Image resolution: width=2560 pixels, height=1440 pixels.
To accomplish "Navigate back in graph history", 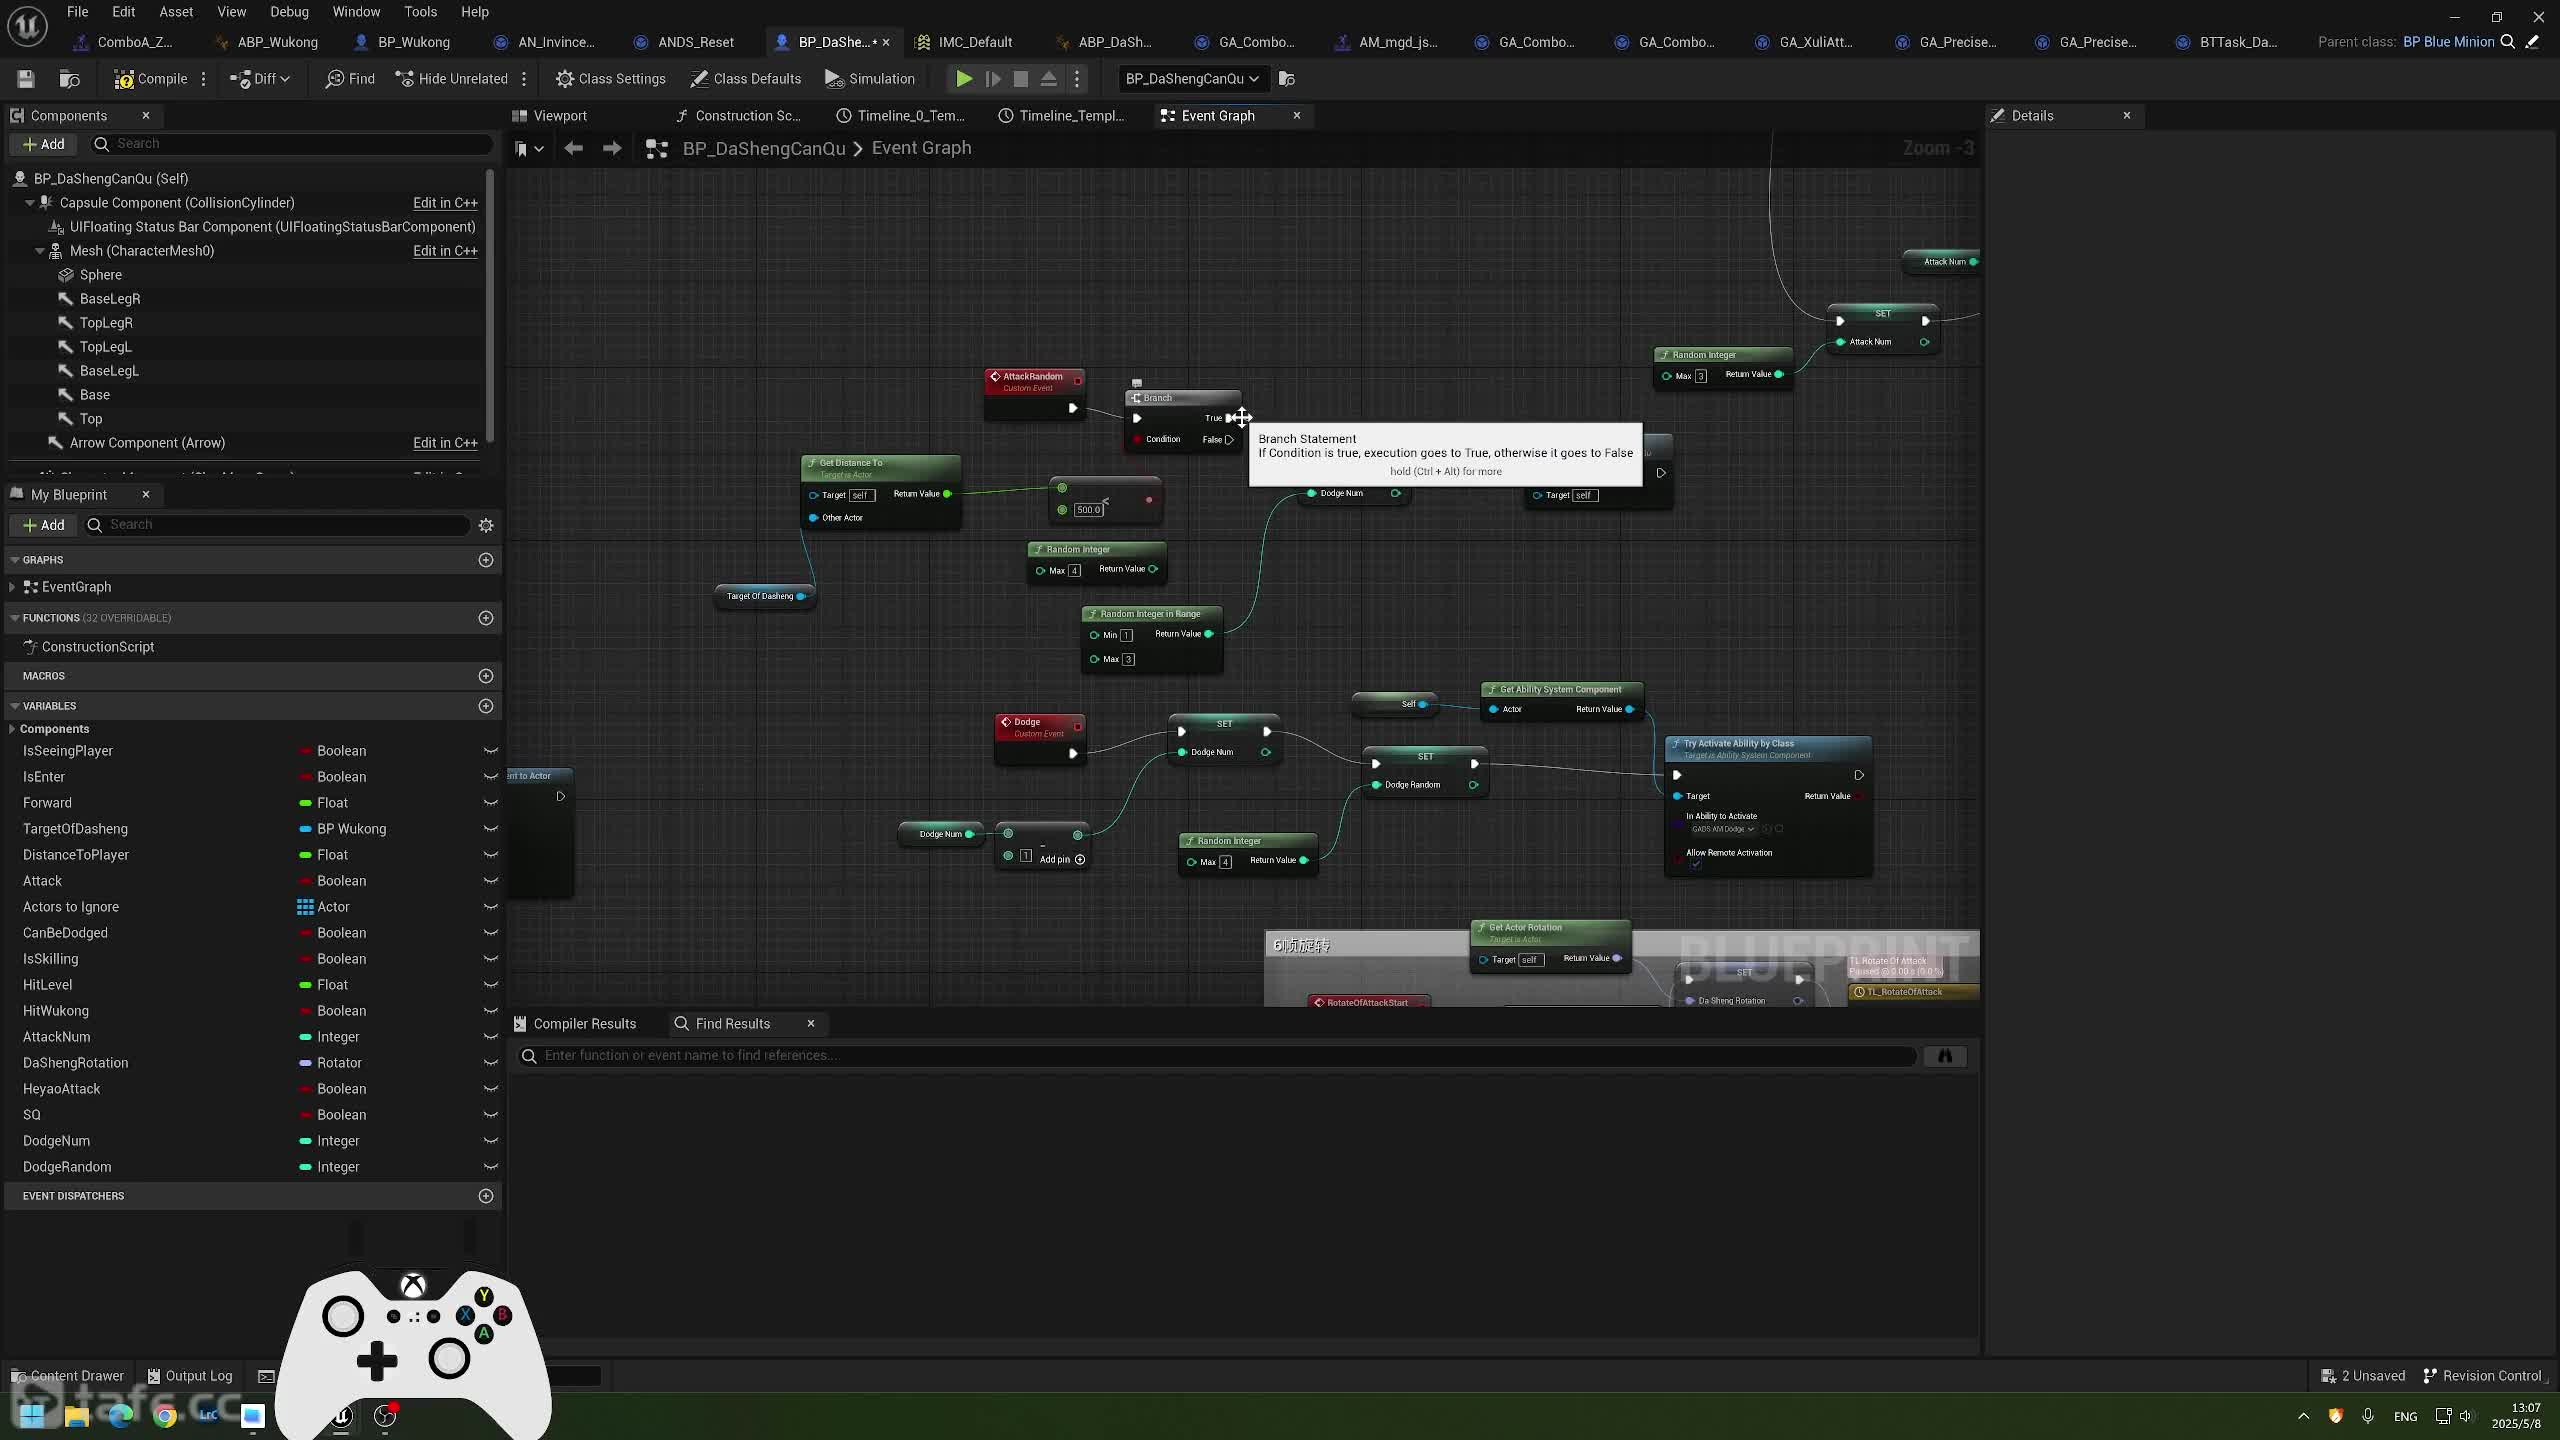I will pyautogui.click(x=573, y=148).
